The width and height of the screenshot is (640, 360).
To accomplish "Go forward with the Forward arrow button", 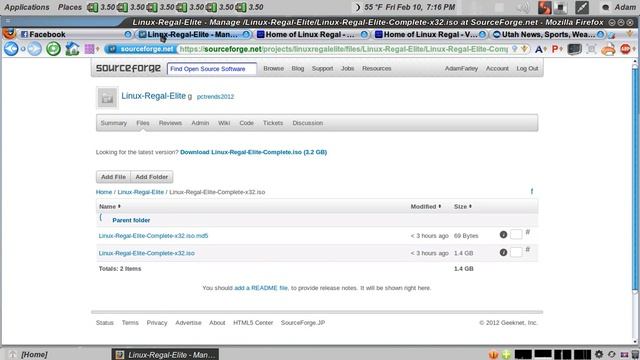I will [x=35, y=49].
